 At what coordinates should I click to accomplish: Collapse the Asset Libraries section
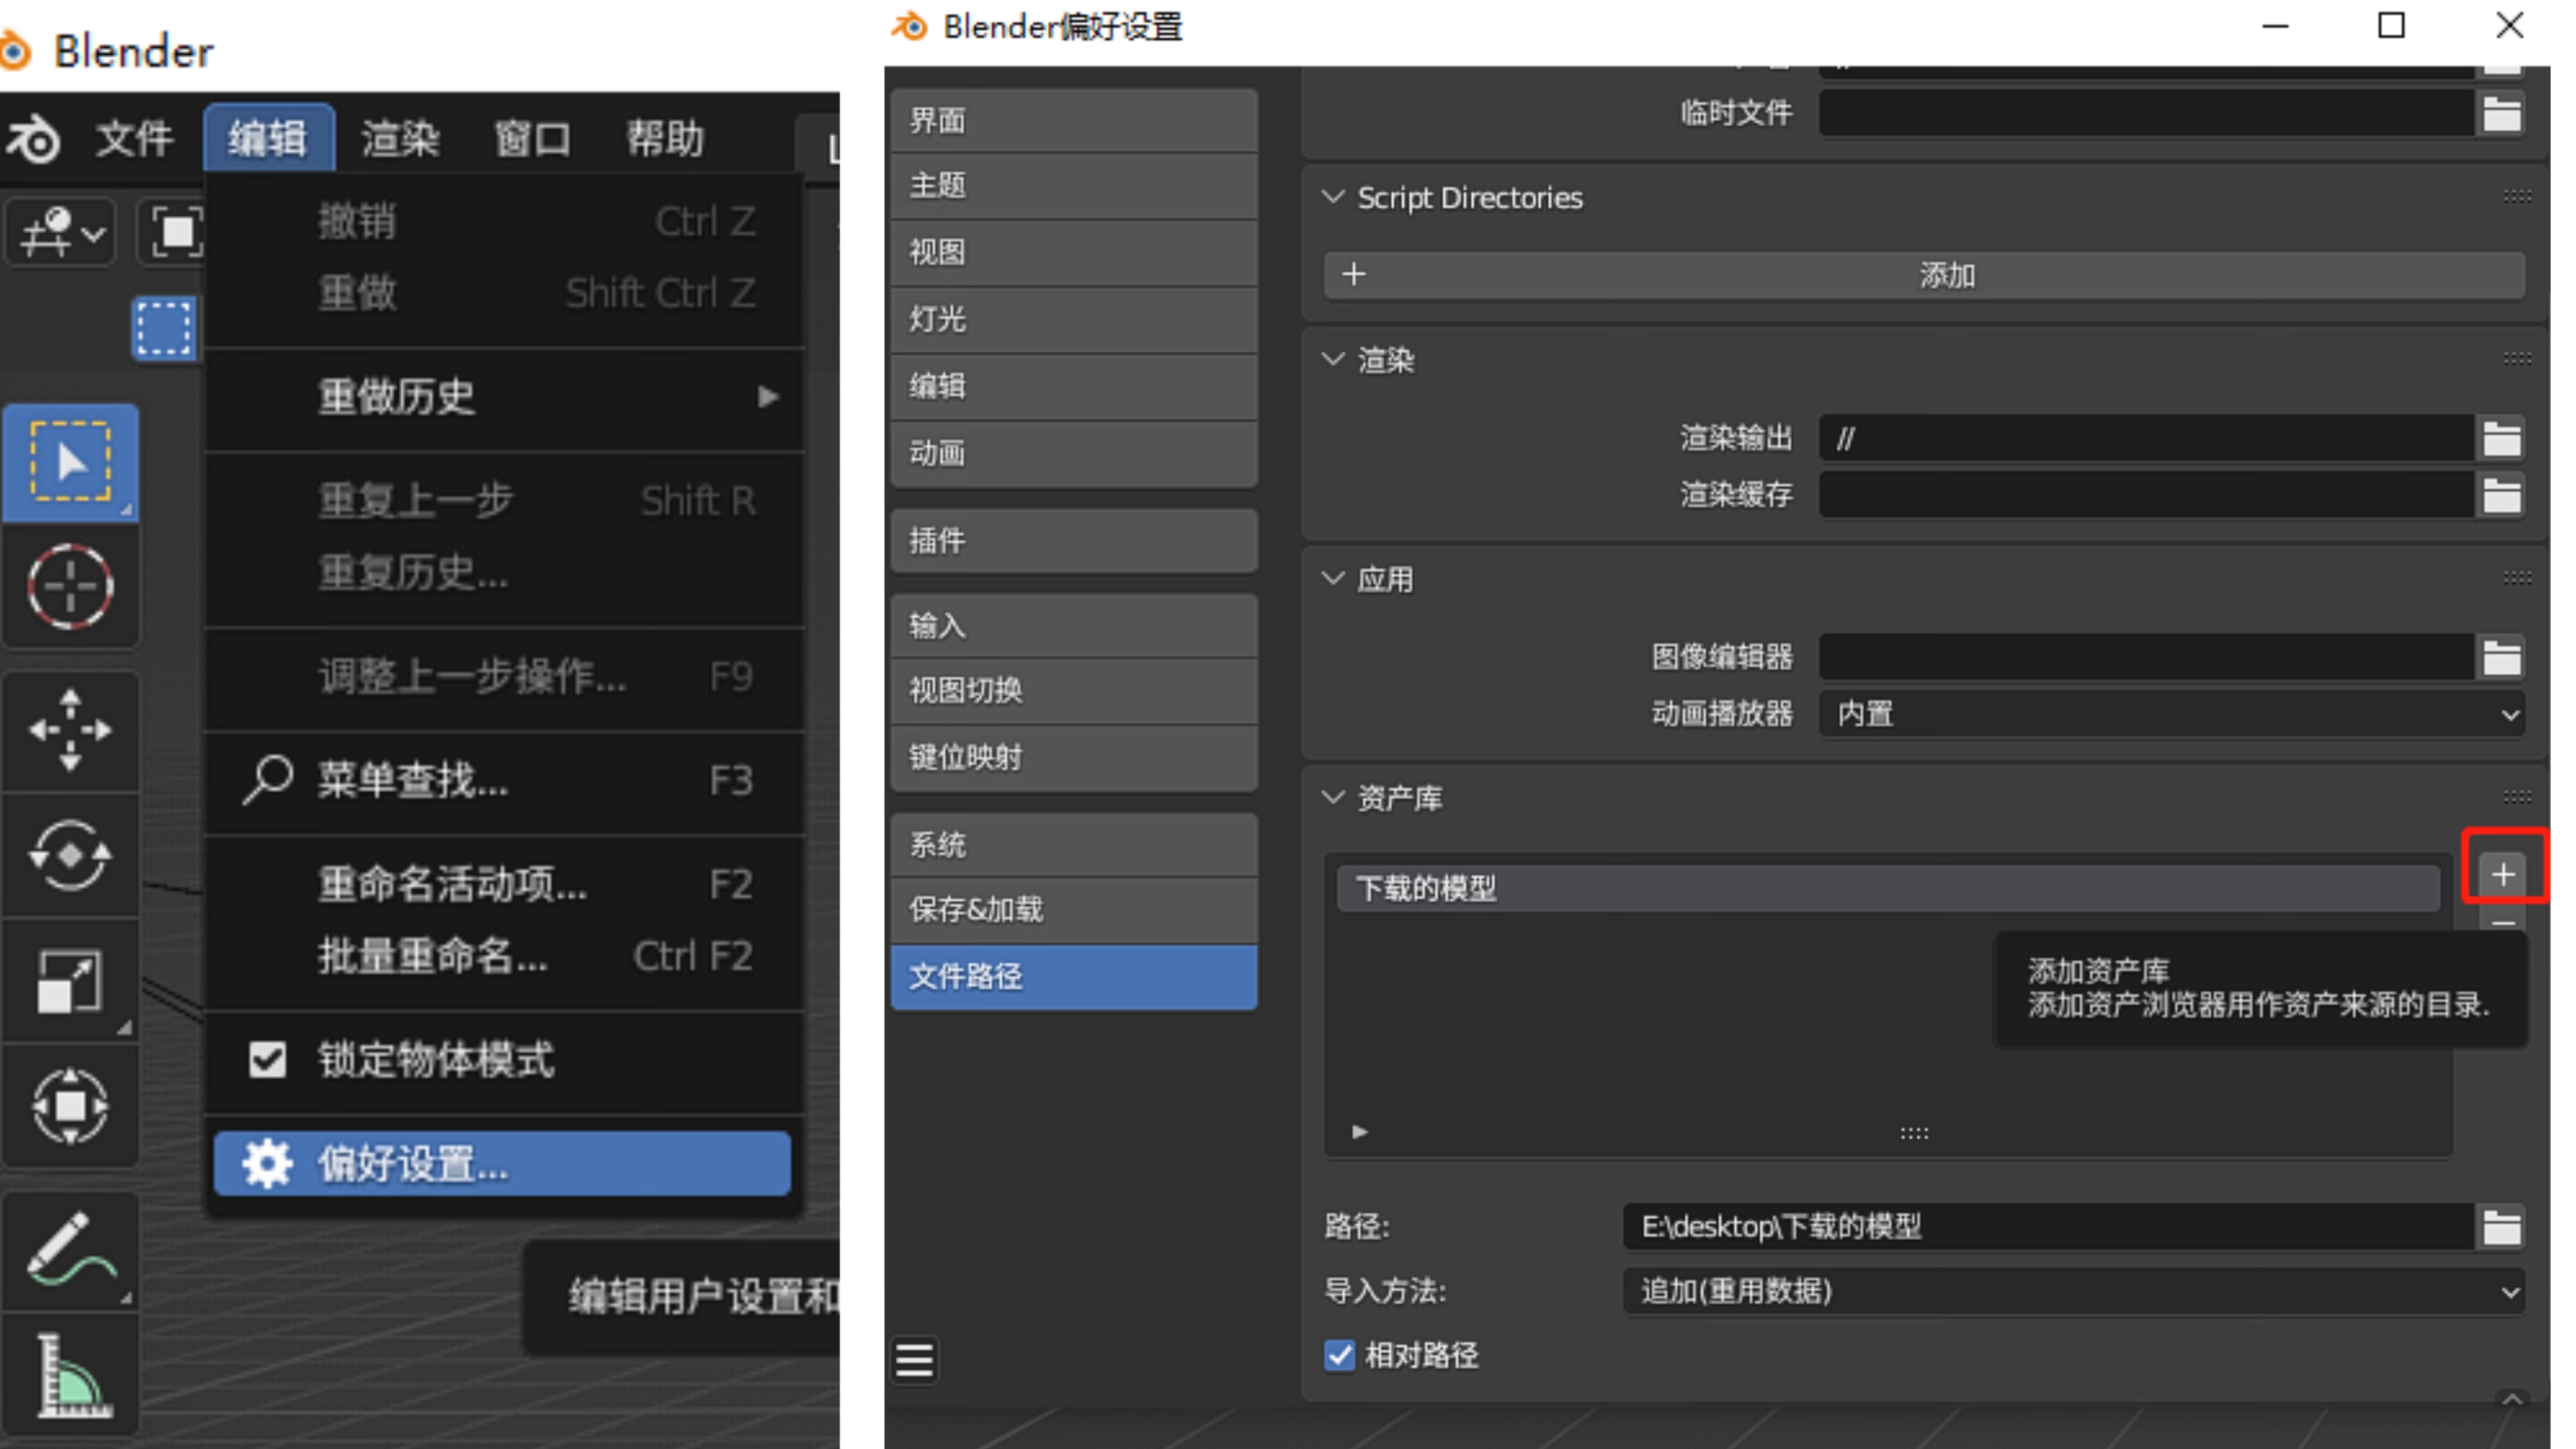pos(1333,798)
